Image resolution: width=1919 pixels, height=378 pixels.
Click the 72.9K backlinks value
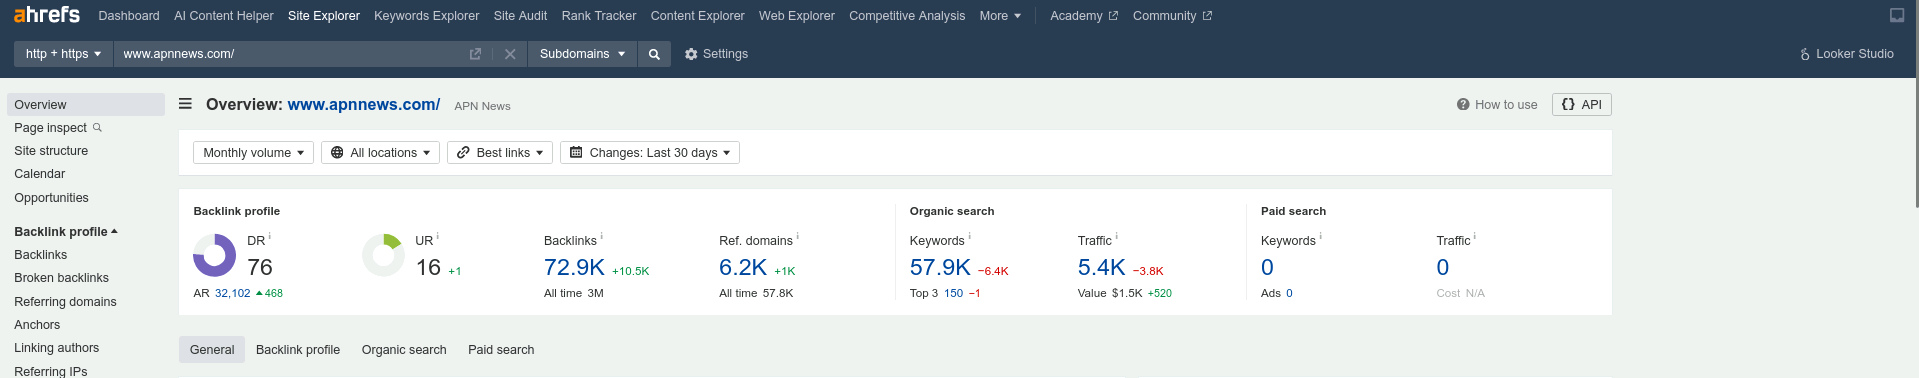tap(574, 268)
